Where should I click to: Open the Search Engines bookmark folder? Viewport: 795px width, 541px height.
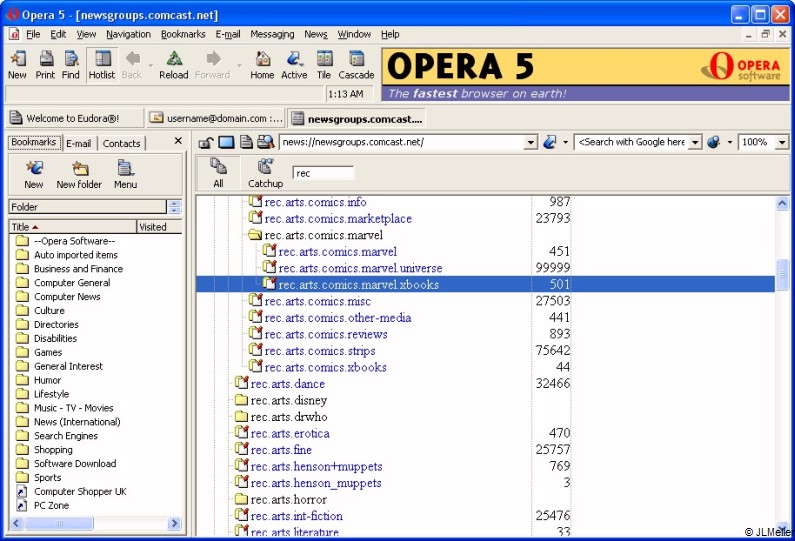tap(57, 436)
